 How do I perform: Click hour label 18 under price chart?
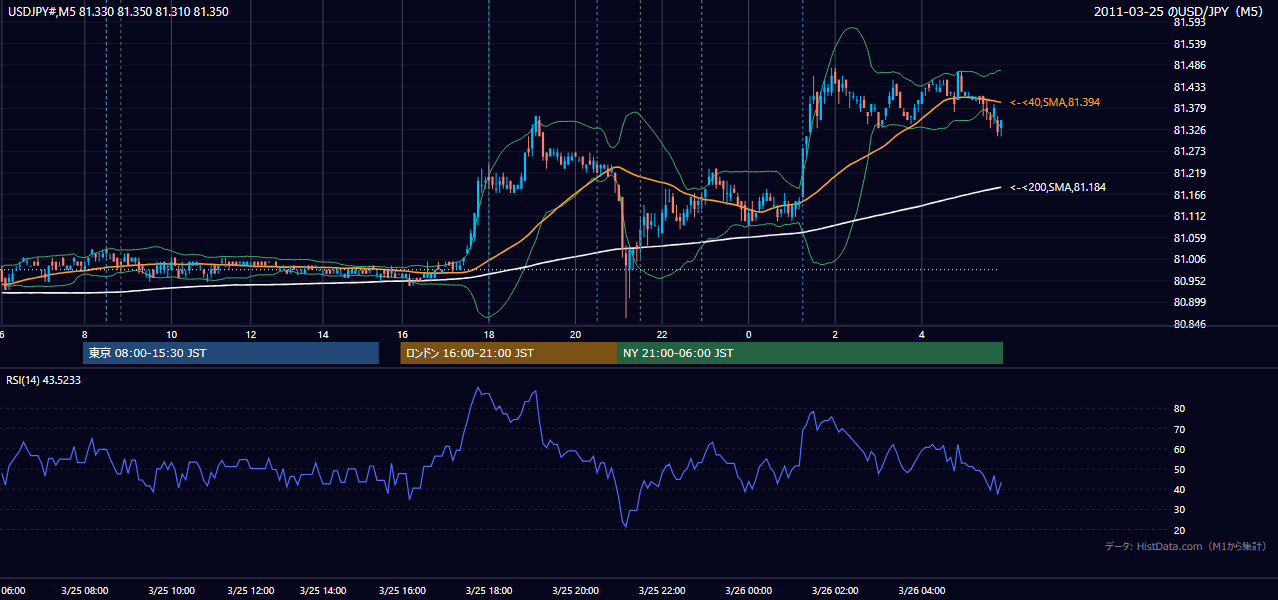pos(489,334)
